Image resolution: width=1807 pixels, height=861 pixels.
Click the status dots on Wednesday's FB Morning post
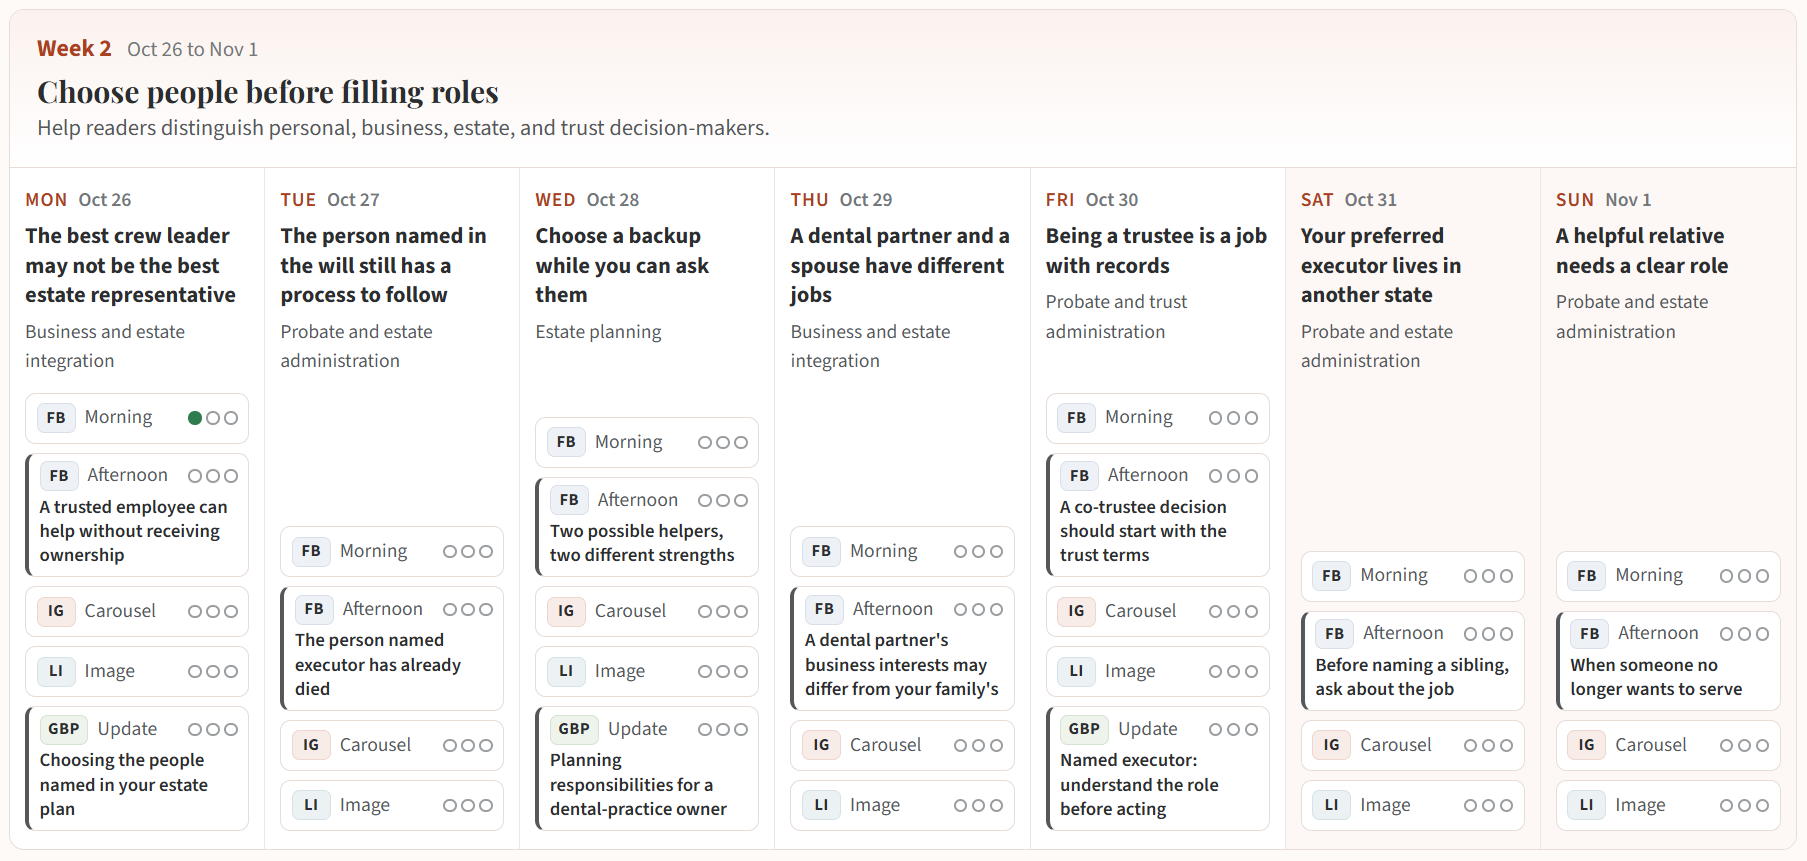[x=723, y=442]
